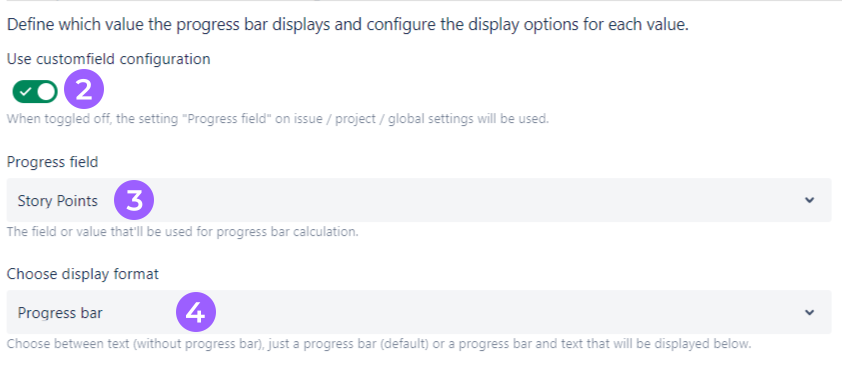Click the white knob of the green toggle

(x=47, y=92)
